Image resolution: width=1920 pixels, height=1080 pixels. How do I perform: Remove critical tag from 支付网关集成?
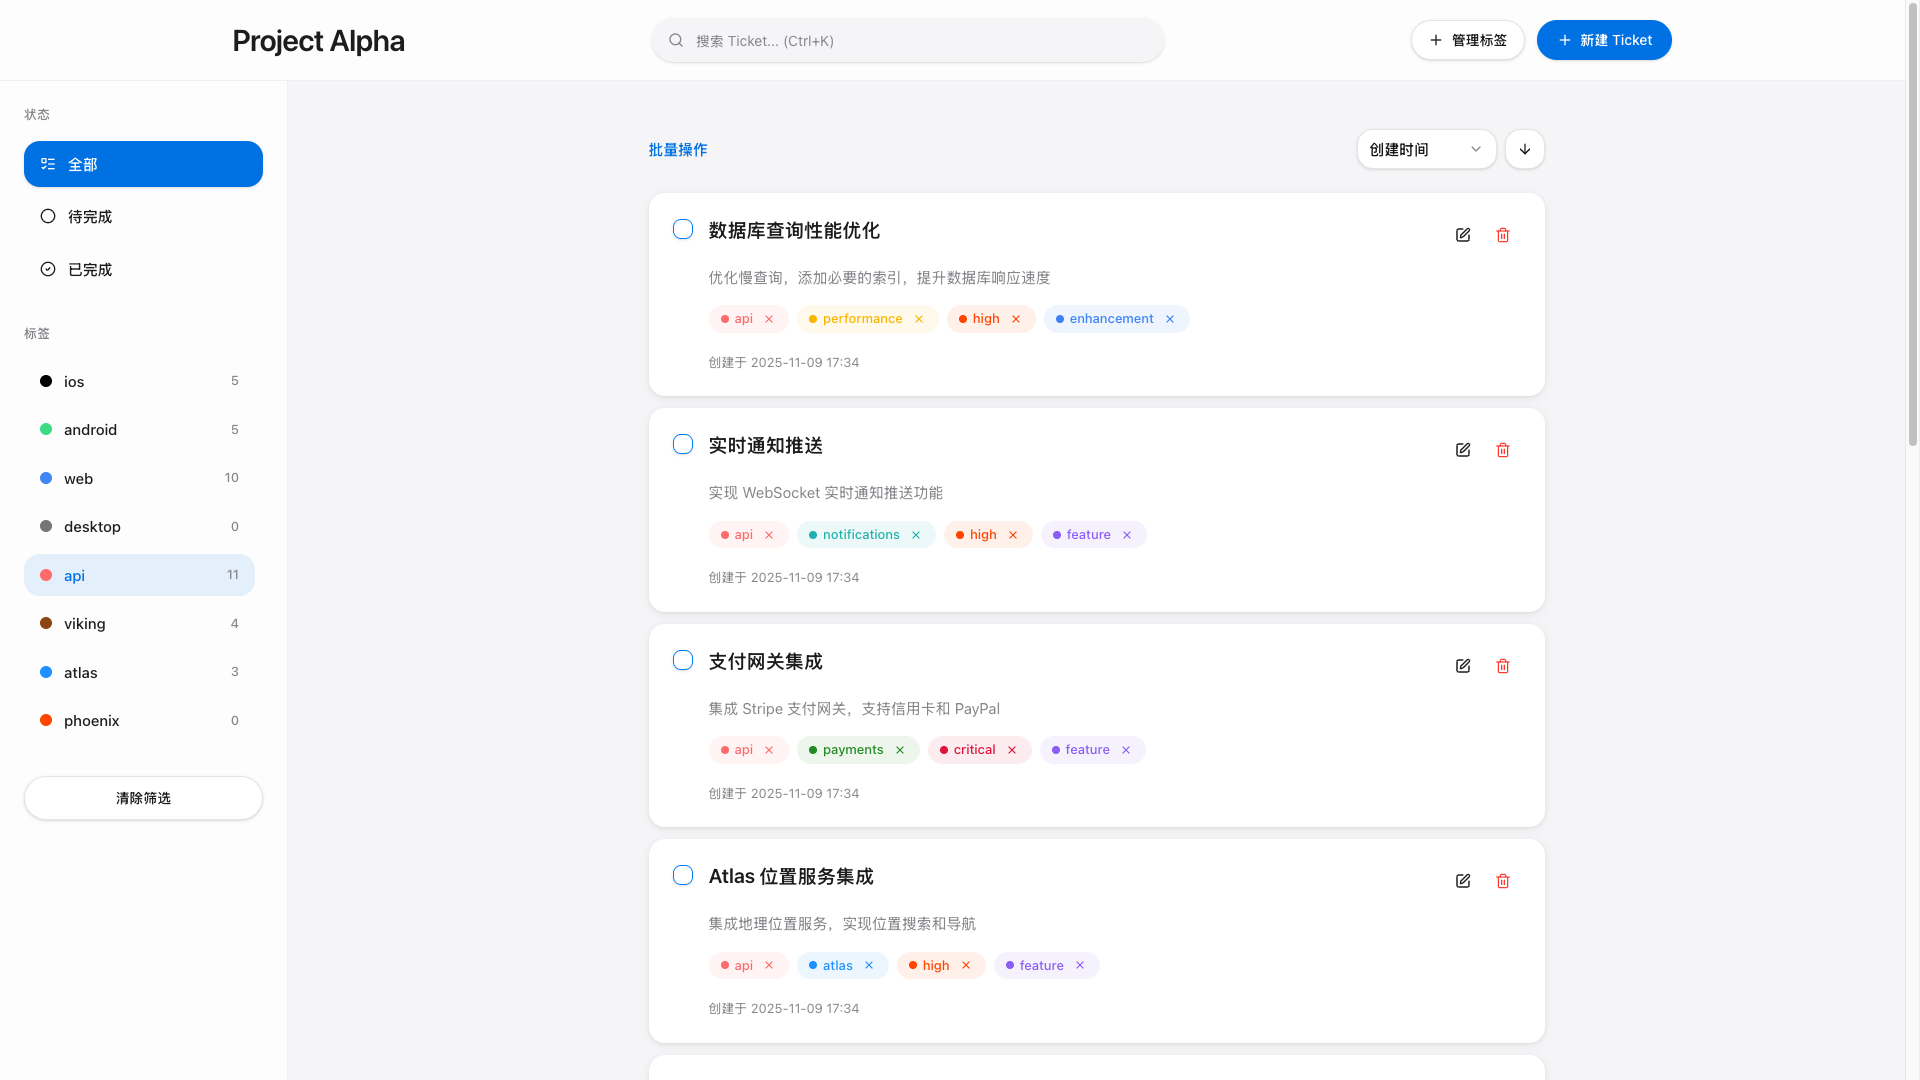click(x=1012, y=750)
